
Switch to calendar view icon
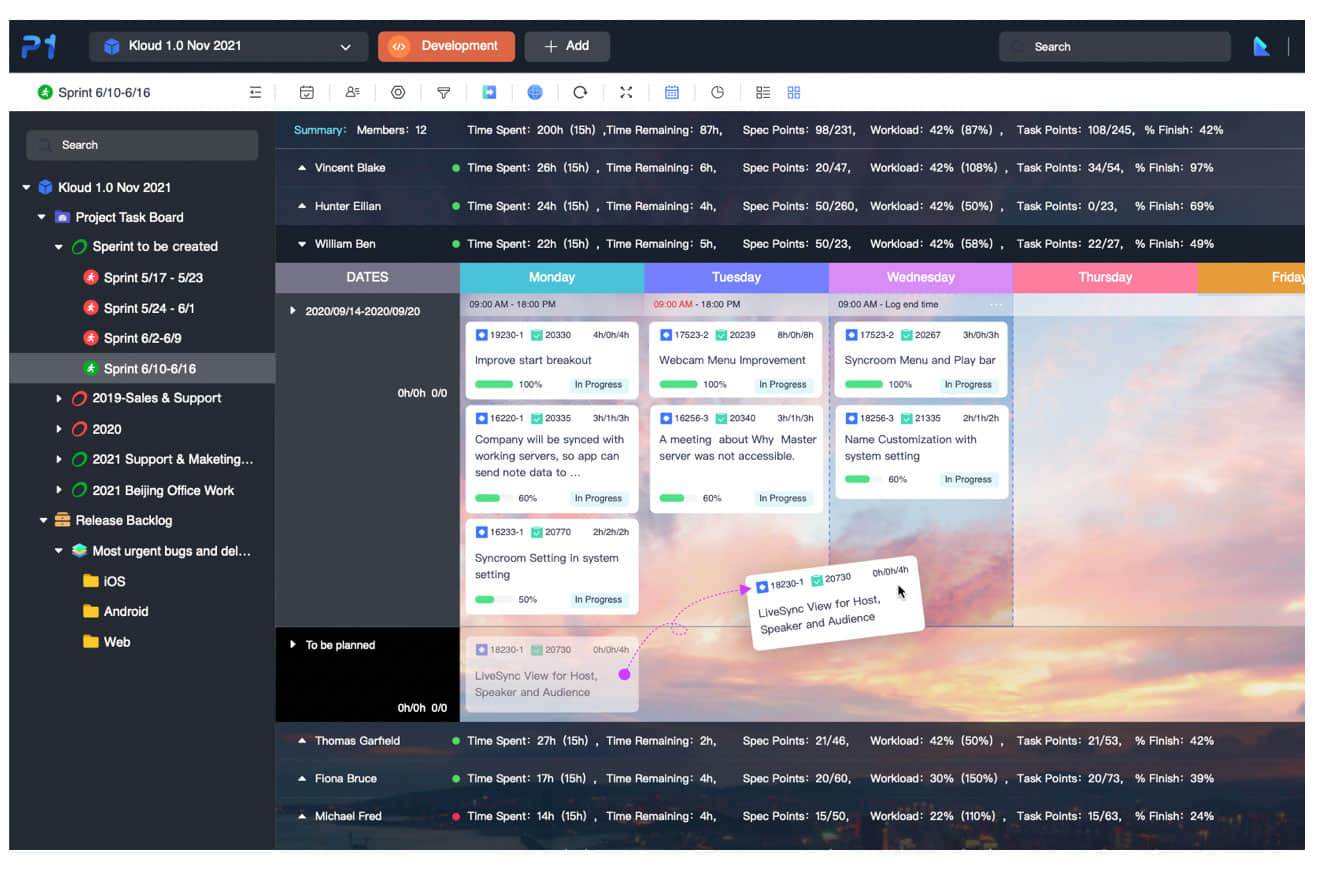pyautogui.click(x=672, y=92)
